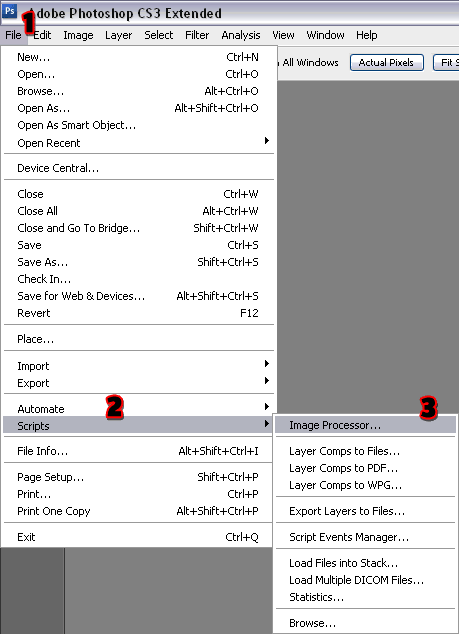The height and width of the screenshot is (634, 459).
Task: Open the Analysis menu
Action: [x=241, y=35]
